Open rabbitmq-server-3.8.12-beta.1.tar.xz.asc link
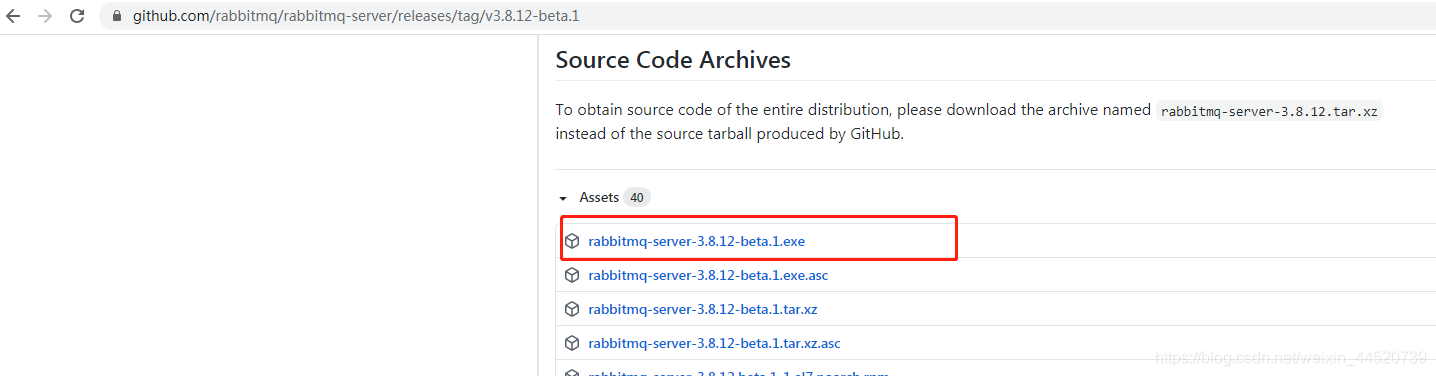The image size is (1436, 376). pos(714,343)
